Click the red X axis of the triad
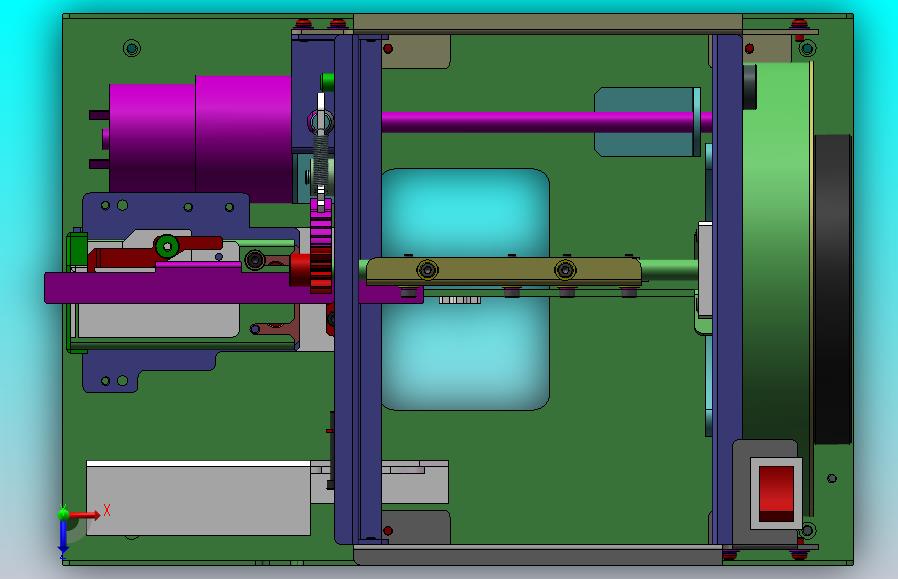898x579 pixels. click(x=85, y=515)
